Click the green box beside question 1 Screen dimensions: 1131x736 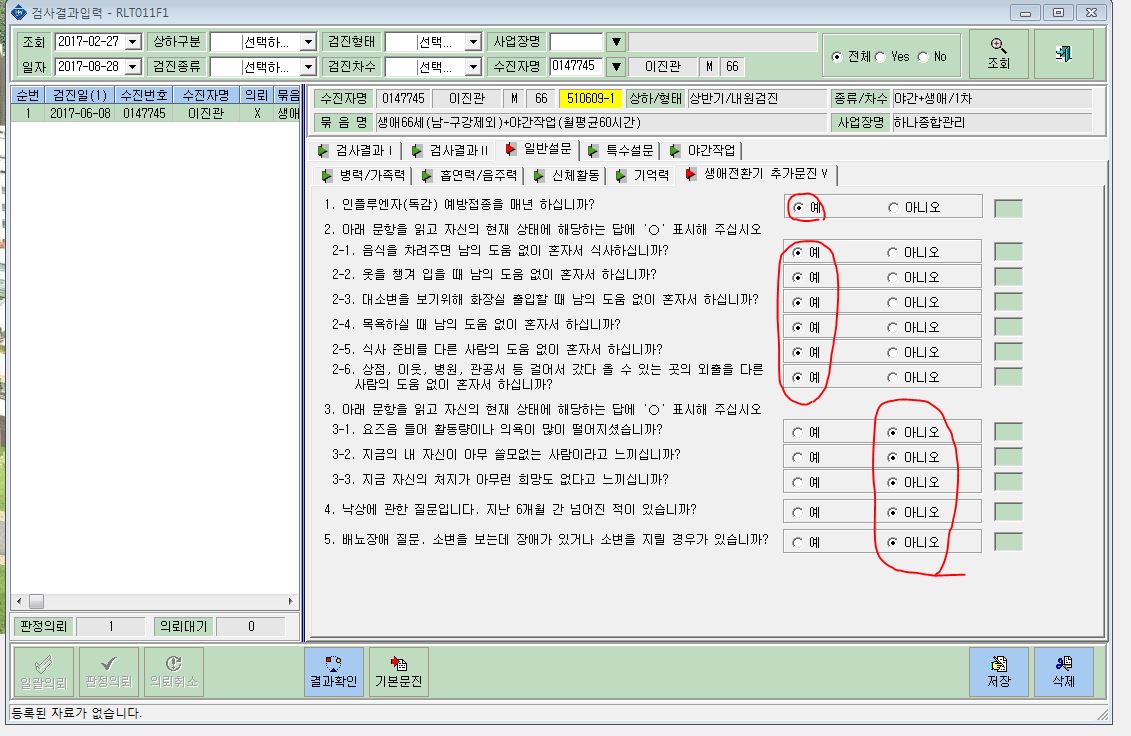(1008, 209)
